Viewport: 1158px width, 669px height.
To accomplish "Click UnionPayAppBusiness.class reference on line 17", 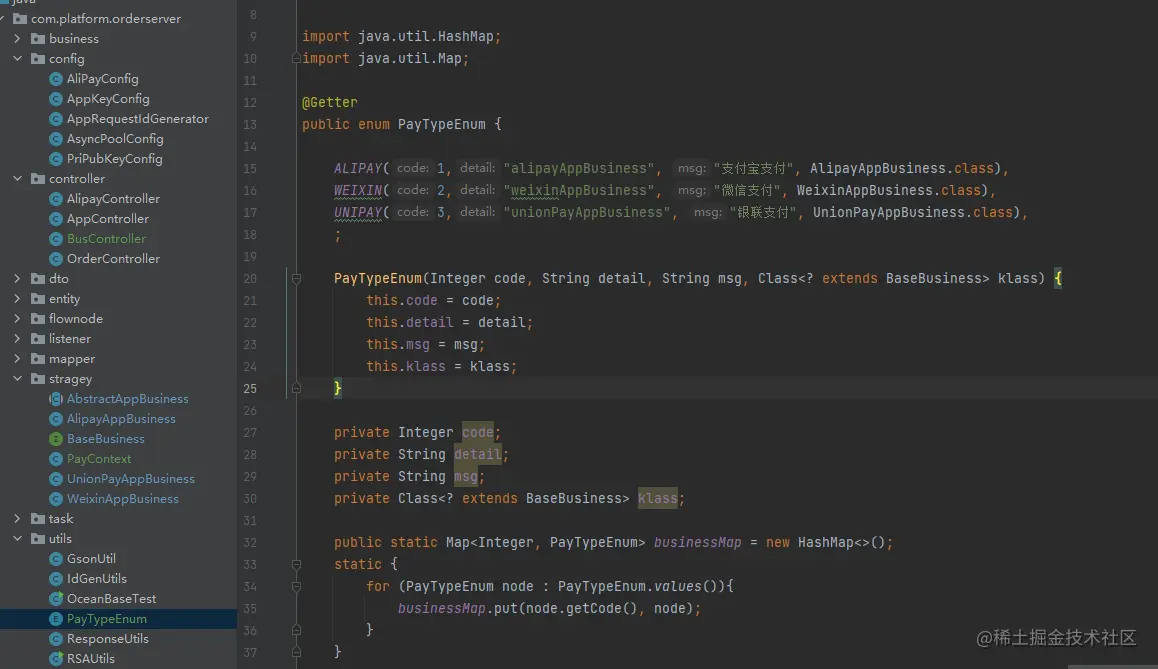I will click(913, 213).
